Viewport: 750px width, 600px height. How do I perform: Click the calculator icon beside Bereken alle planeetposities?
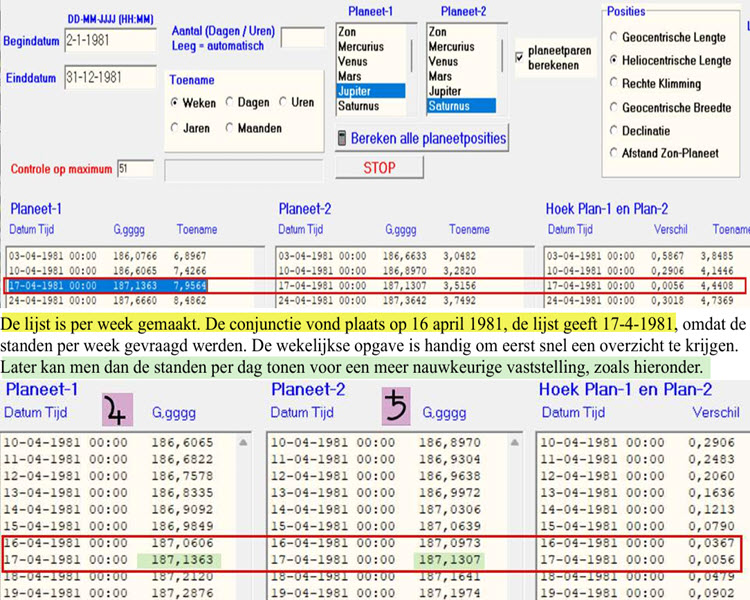[x=342, y=138]
